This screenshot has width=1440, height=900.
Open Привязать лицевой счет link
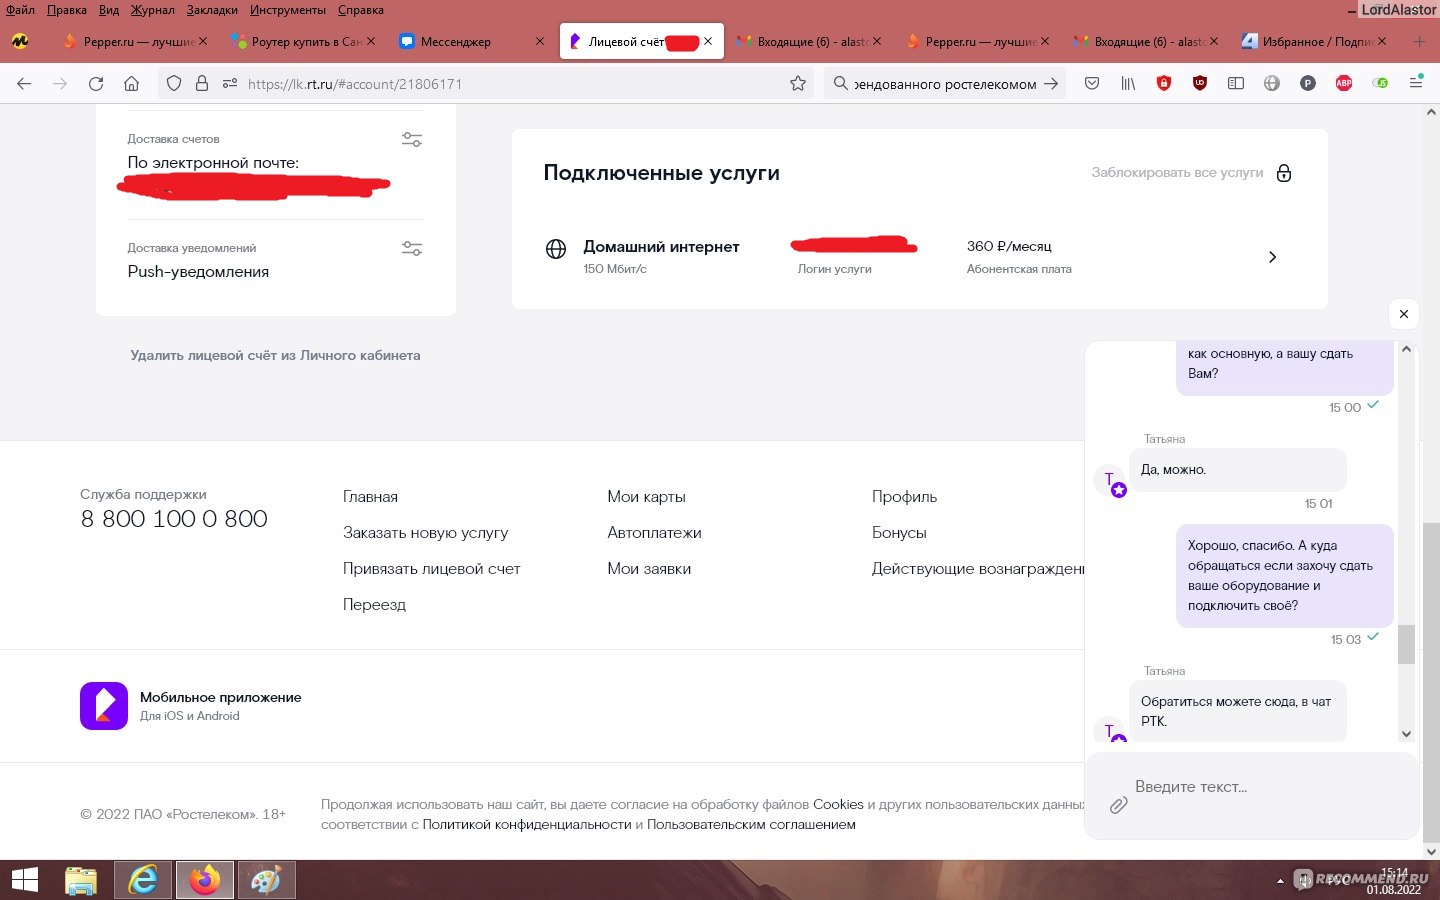[x=432, y=569]
